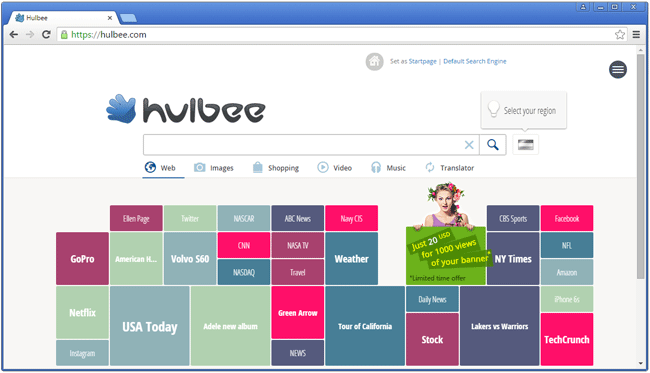Open the on-screen keyboard icon
Image resolution: width=650 pixels, height=373 pixels.
pos(525,145)
